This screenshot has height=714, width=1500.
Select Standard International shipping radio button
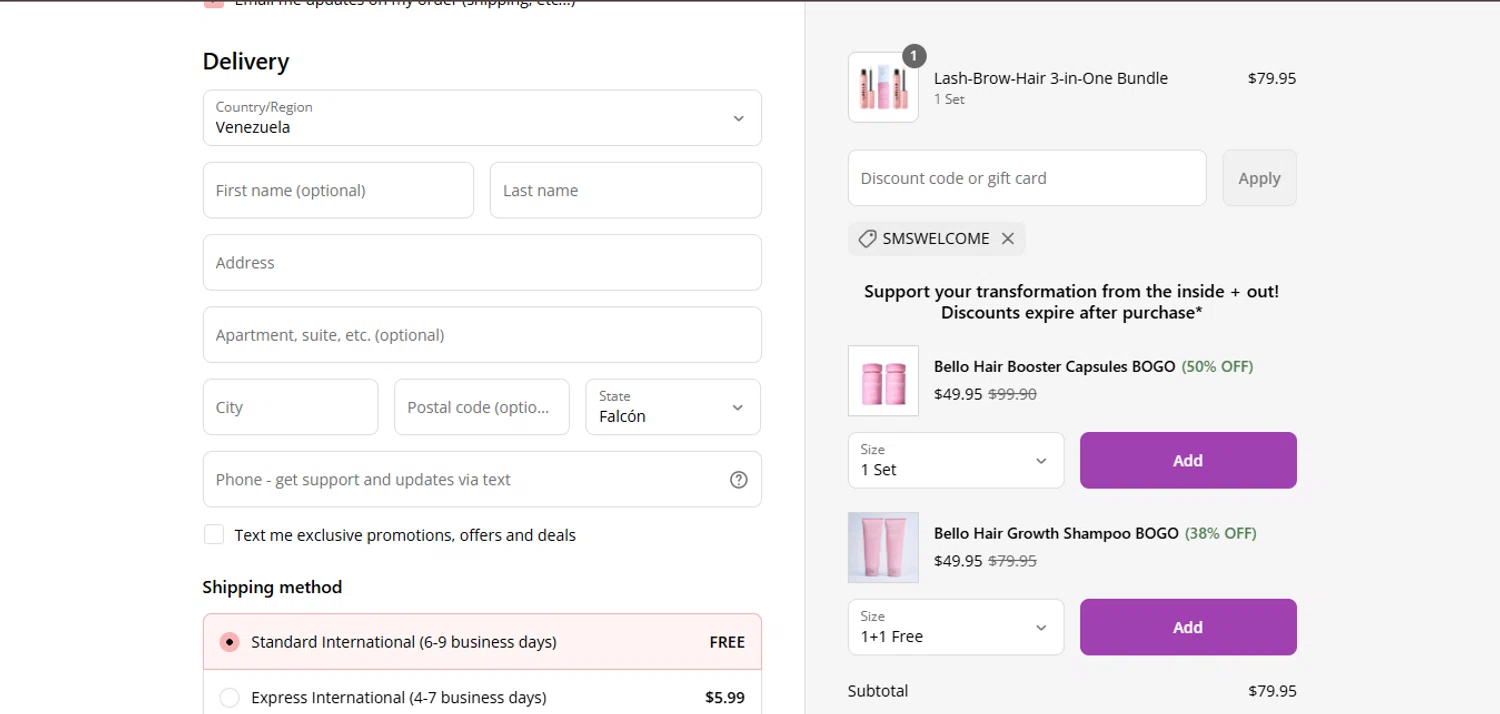click(x=230, y=642)
